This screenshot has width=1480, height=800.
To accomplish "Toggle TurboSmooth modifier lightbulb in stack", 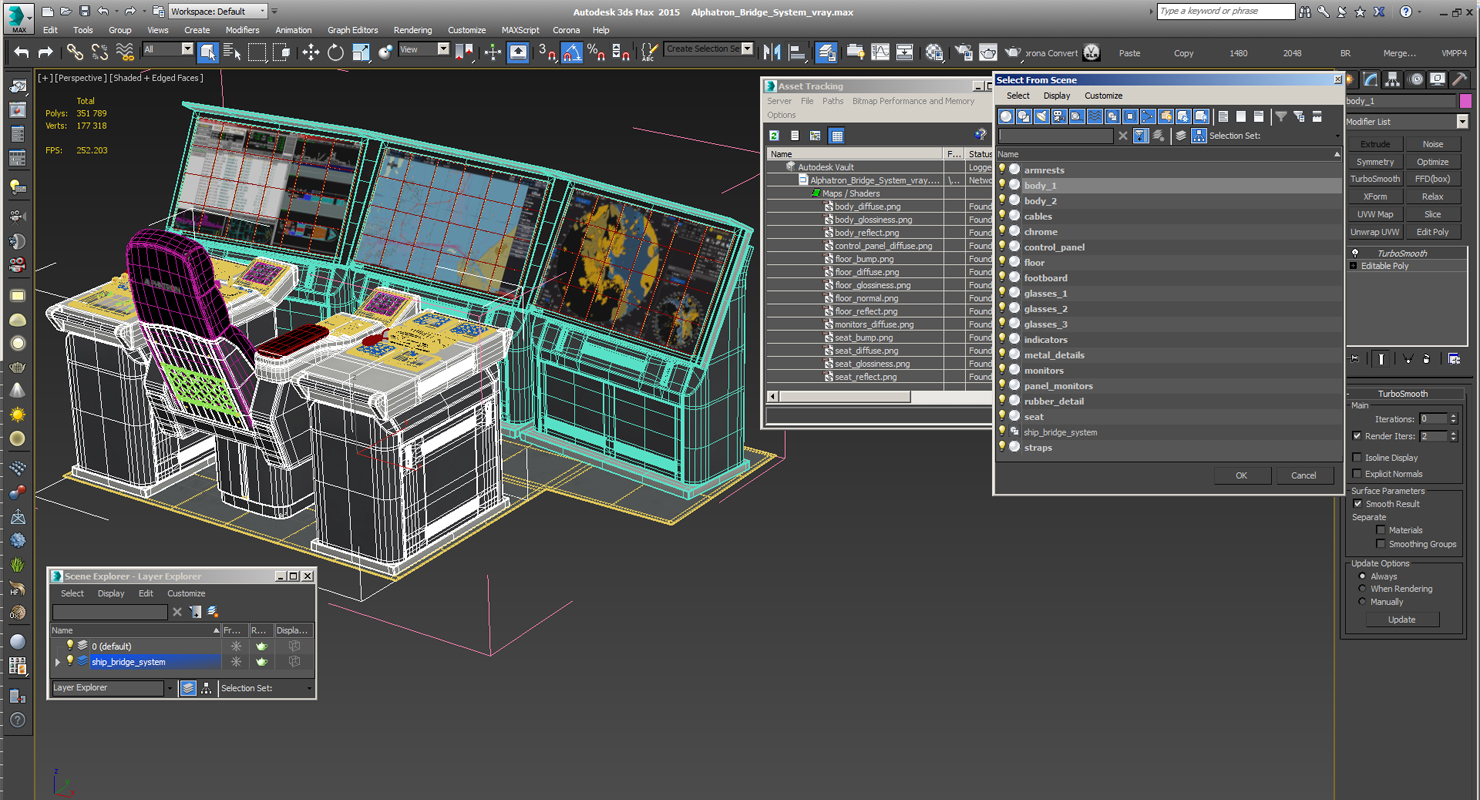I will pyautogui.click(x=1355, y=253).
